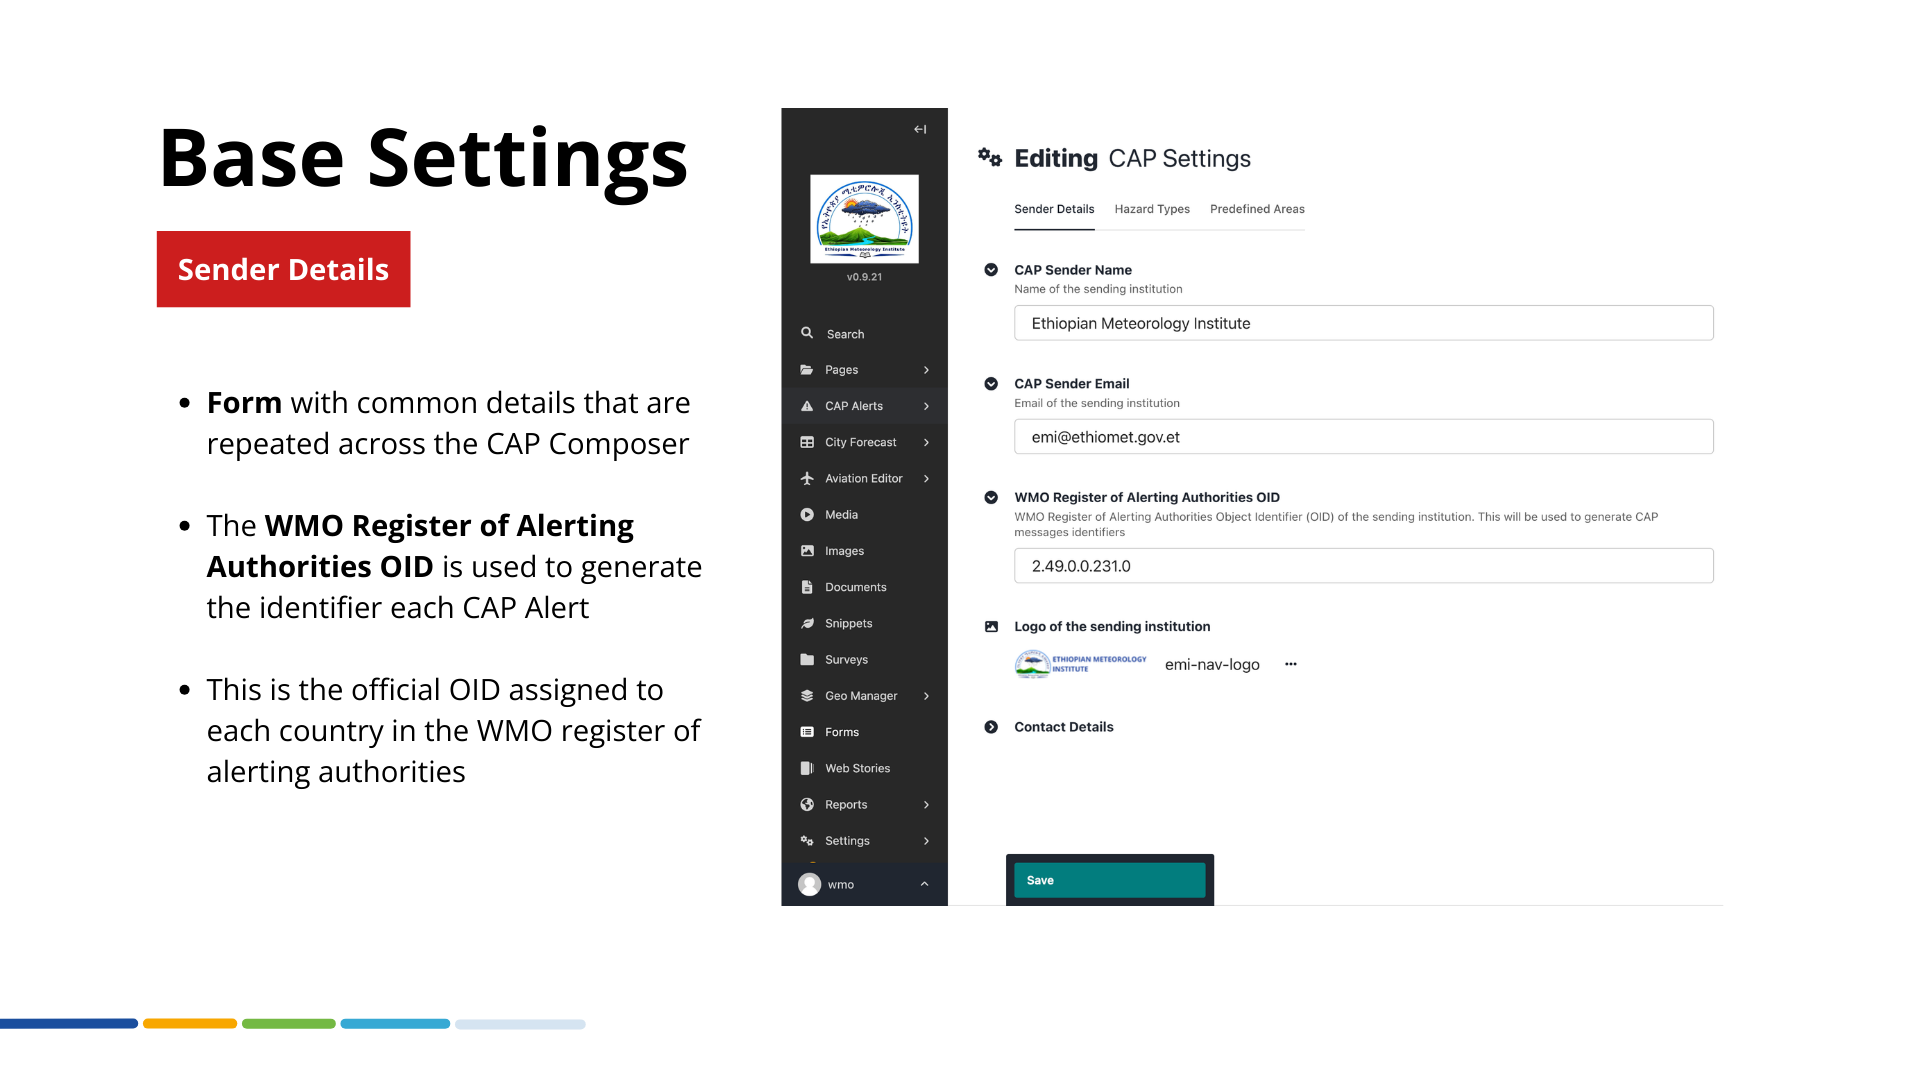The image size is (1920, 1080).
Task: Collapse the sidebar with the arrow icon
Action: pos(920,129)
